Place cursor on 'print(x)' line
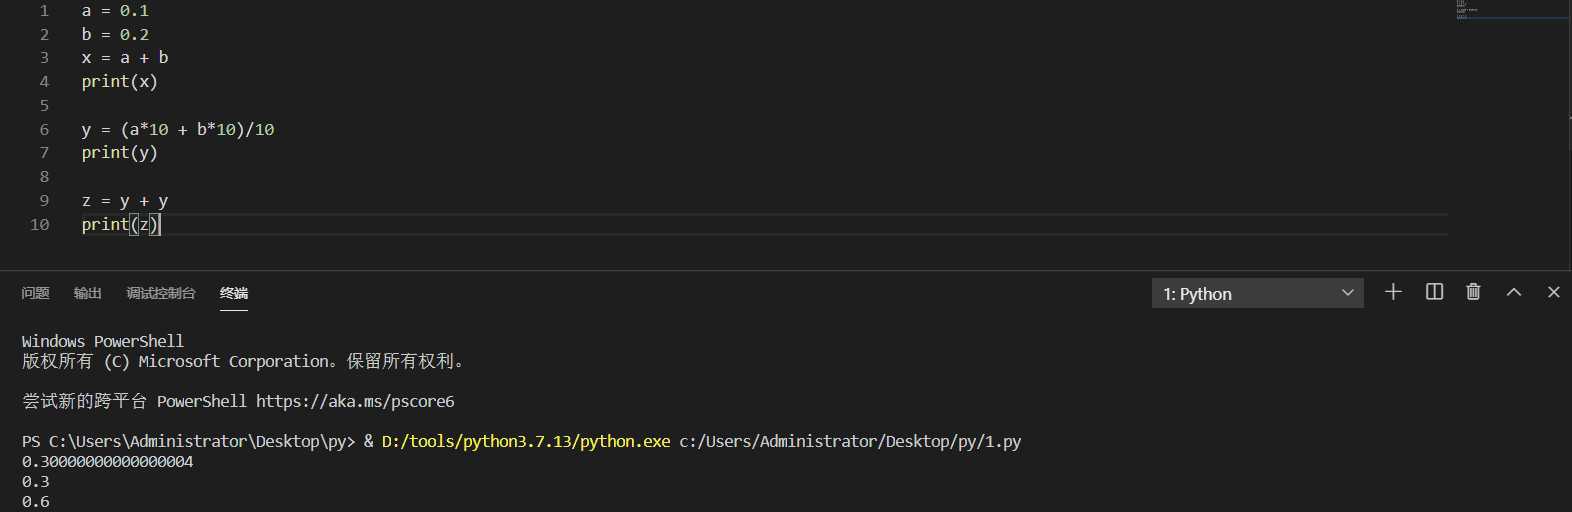Image resolution: width=1572 pixels, height=512 pixels. click(120, 81)
